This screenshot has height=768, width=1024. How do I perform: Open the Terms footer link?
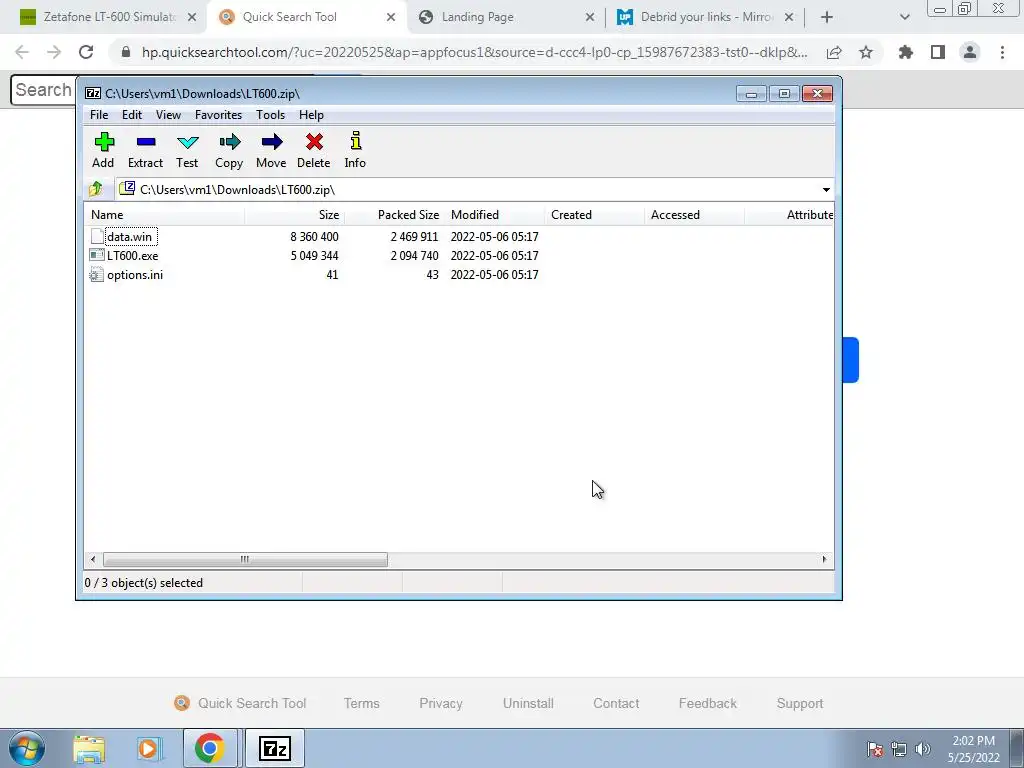[362, 703]
